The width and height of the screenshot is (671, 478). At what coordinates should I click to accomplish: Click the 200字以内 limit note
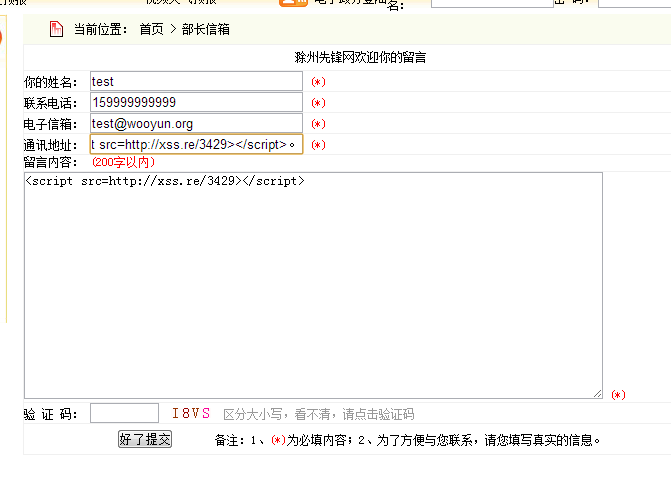coord(123,162)
